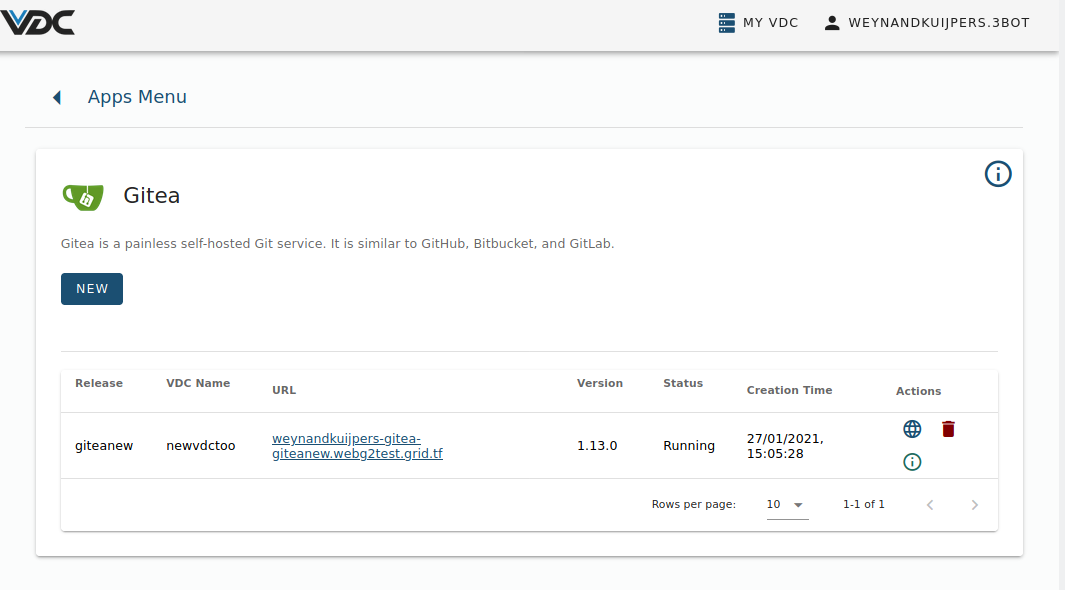Click the Gitea cup logo

pyautogui.click(x=83, y=197)
